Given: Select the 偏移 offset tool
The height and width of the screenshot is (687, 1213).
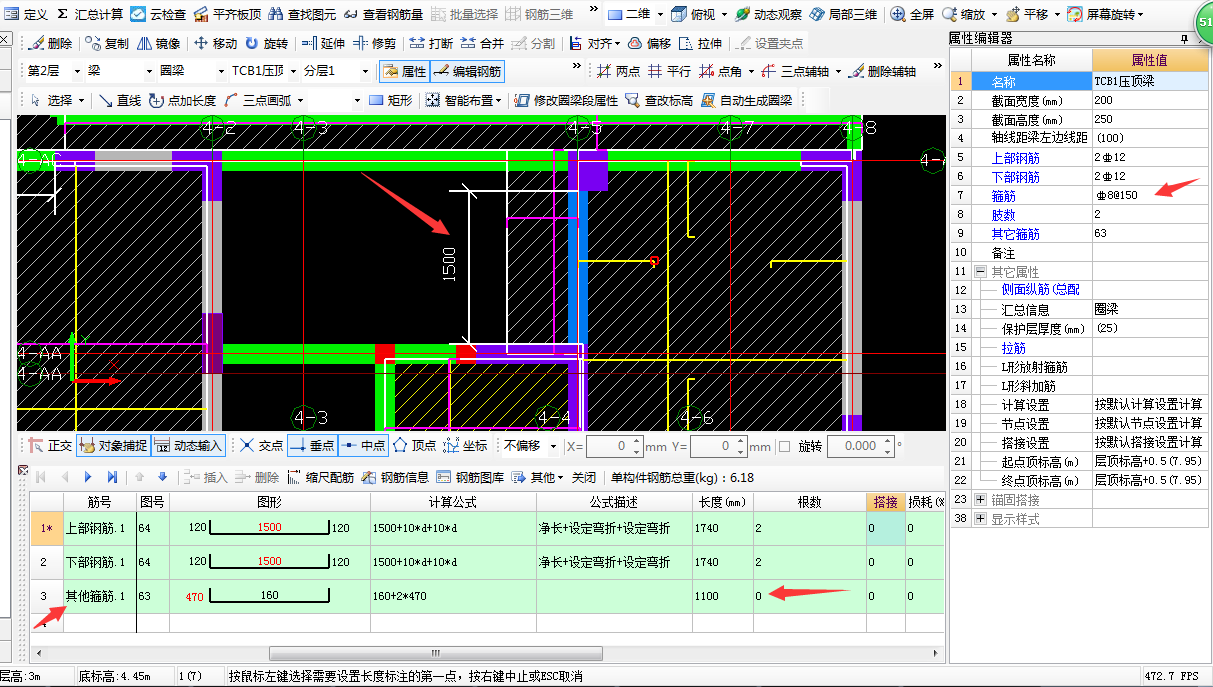Looking at the screenshot, I should (x=650, y=43).
